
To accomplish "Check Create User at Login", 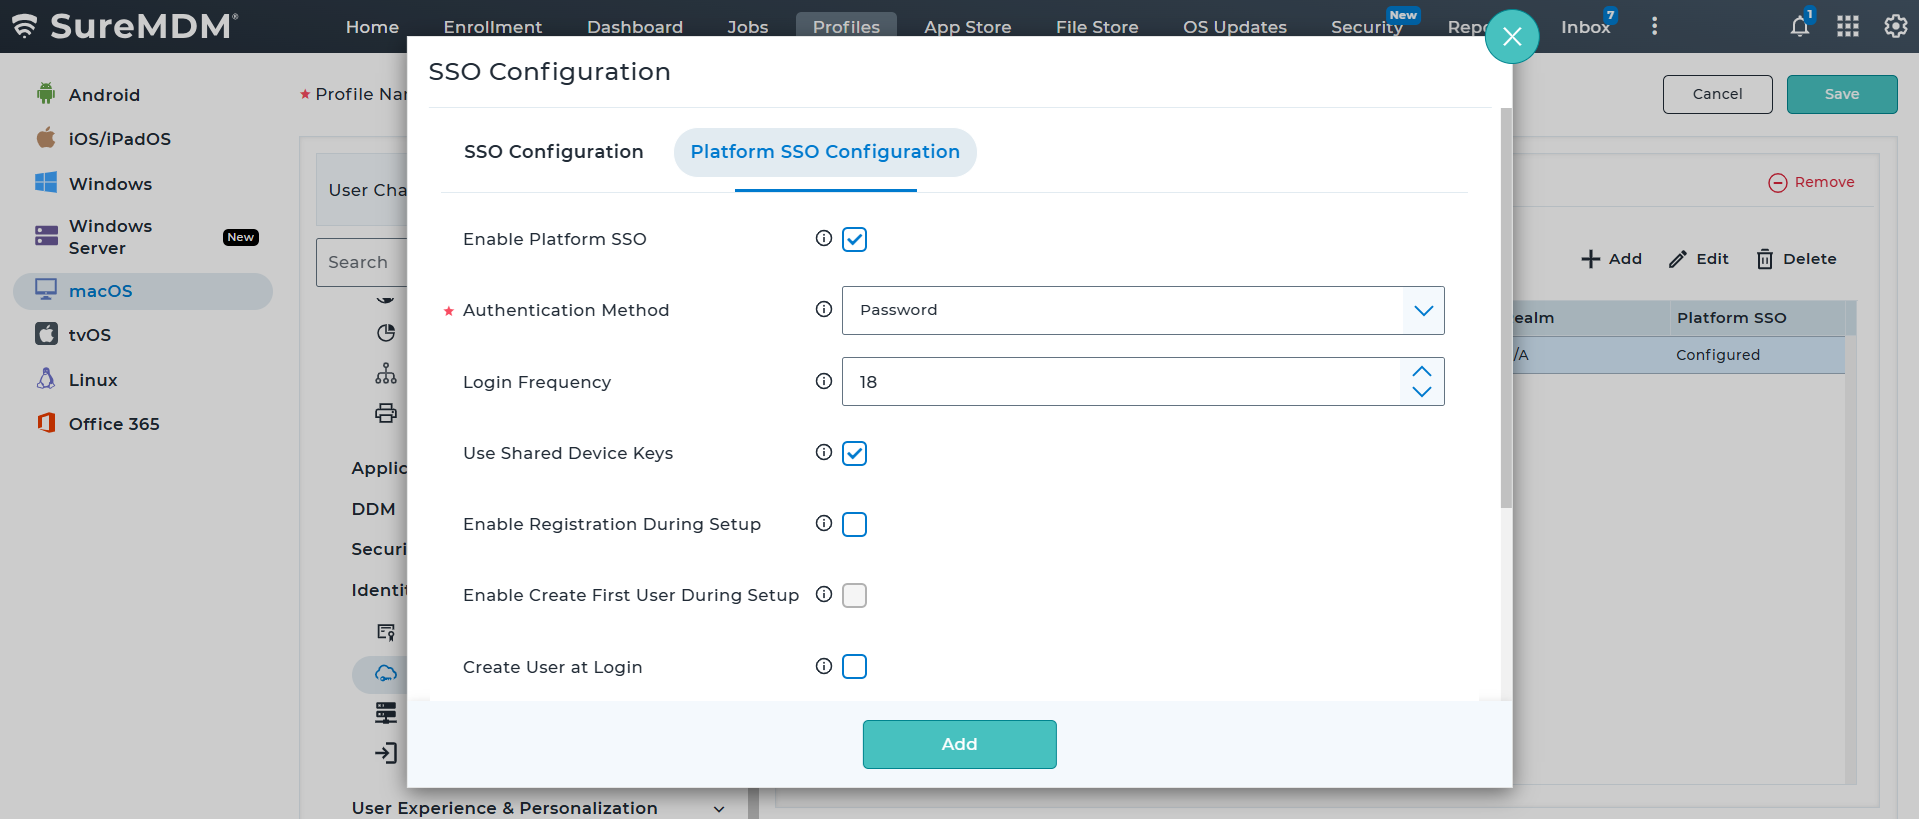I will pyautogui.click(x=854, y=666).
